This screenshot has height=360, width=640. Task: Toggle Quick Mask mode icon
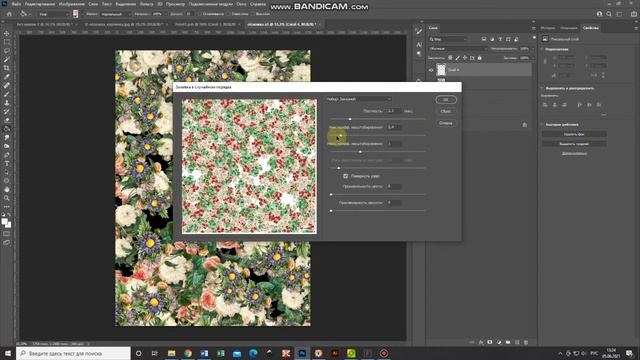tap(7, 234)
